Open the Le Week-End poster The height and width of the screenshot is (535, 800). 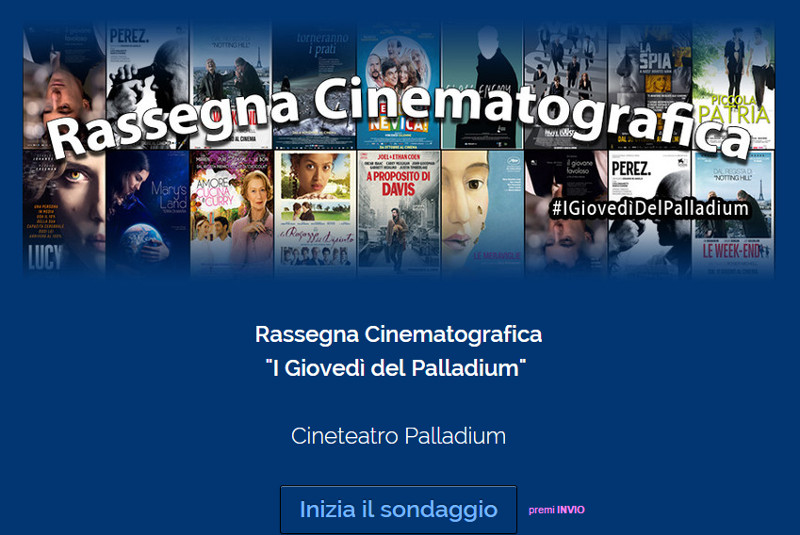[733, 214]
